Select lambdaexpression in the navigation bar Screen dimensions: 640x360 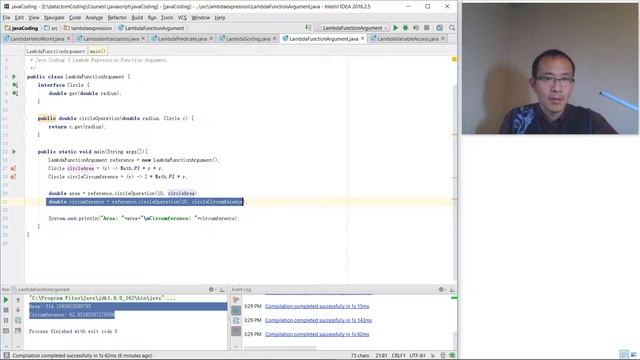[88, 28]
